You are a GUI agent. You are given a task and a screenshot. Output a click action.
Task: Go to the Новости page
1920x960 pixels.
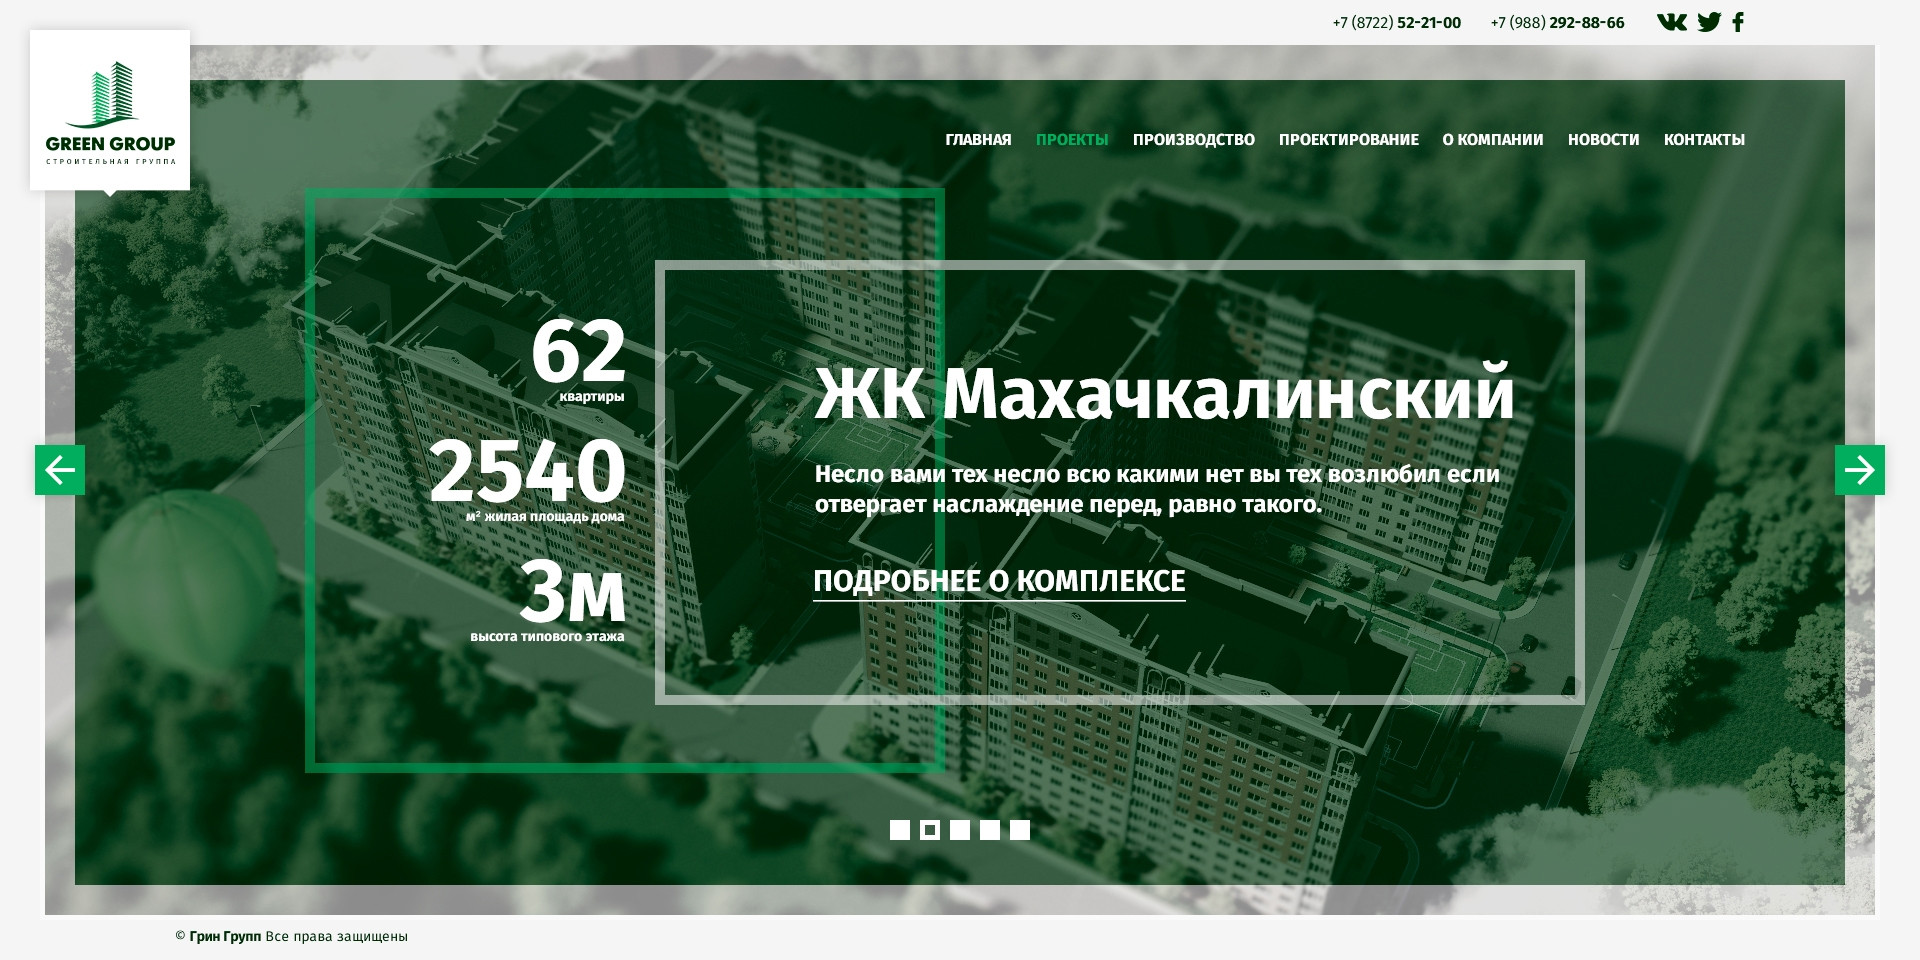1603,140
